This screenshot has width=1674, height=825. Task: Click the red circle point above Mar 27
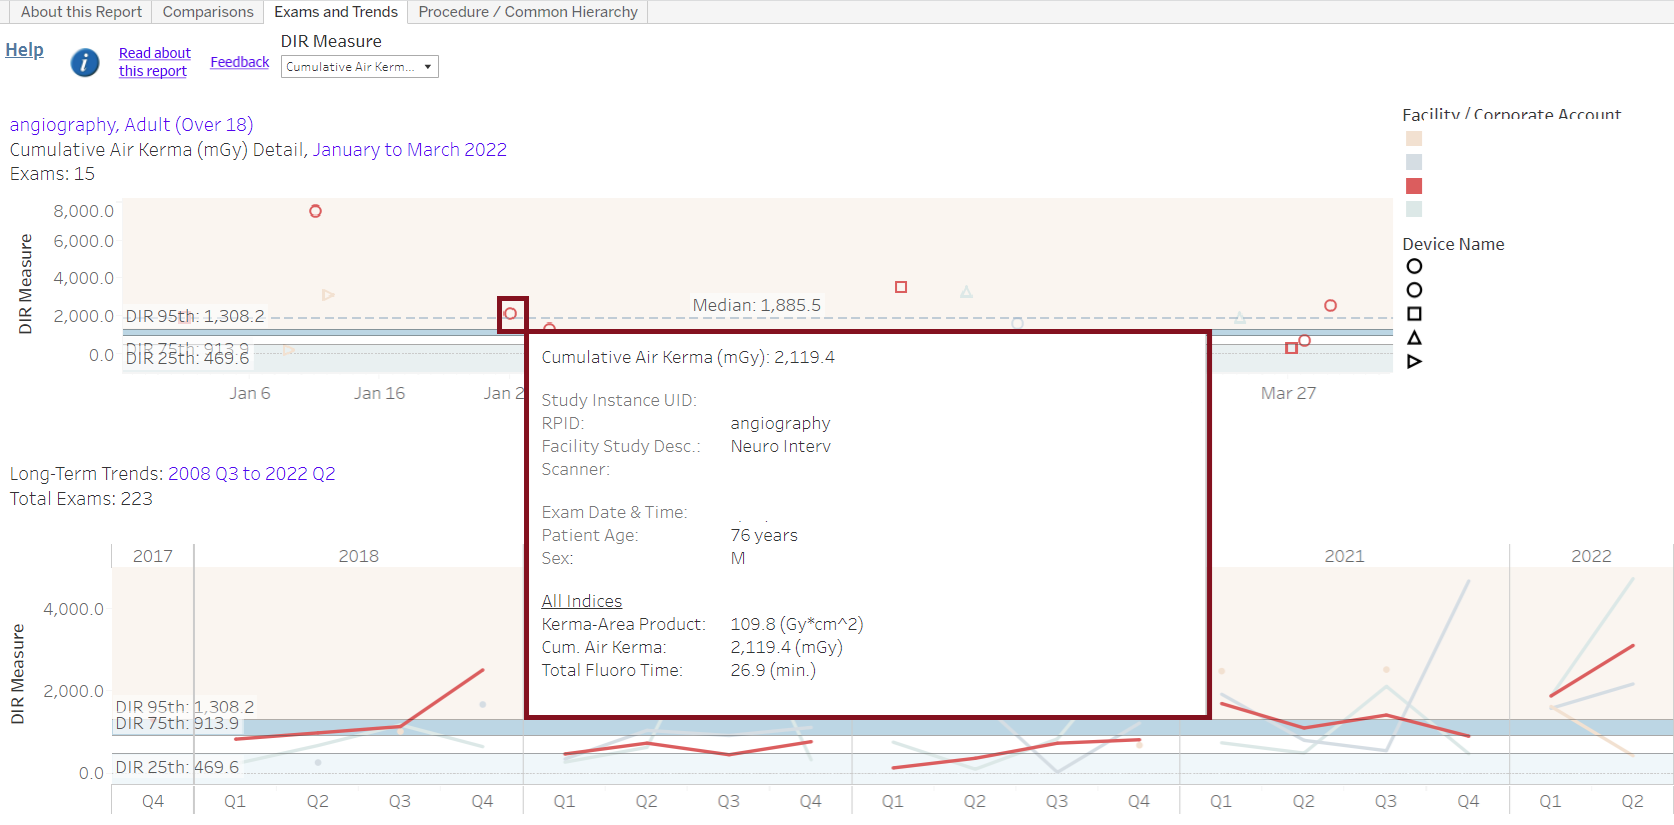tap(1330, 305)
